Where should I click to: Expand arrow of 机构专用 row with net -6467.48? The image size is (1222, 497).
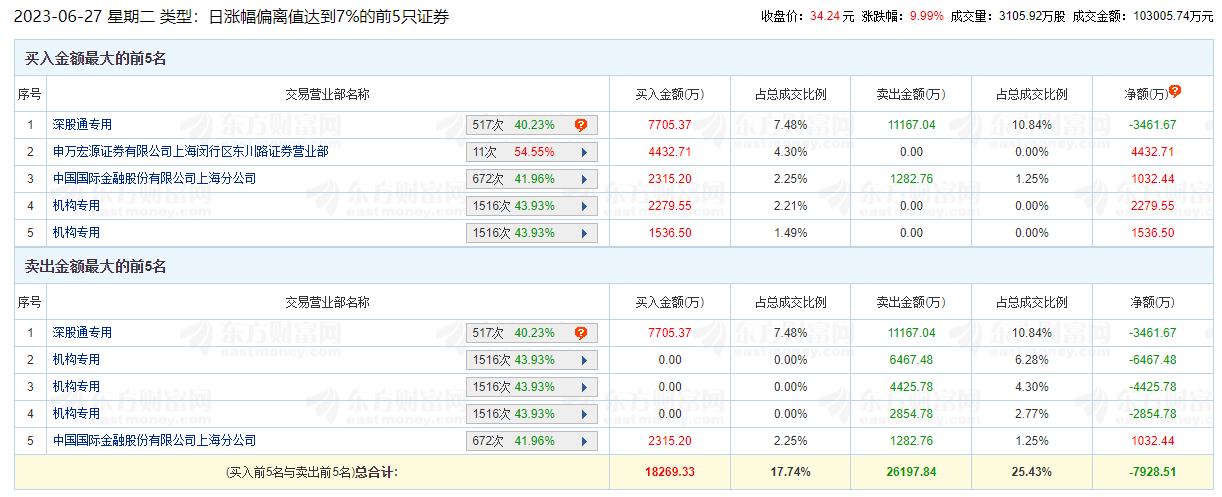582,360
